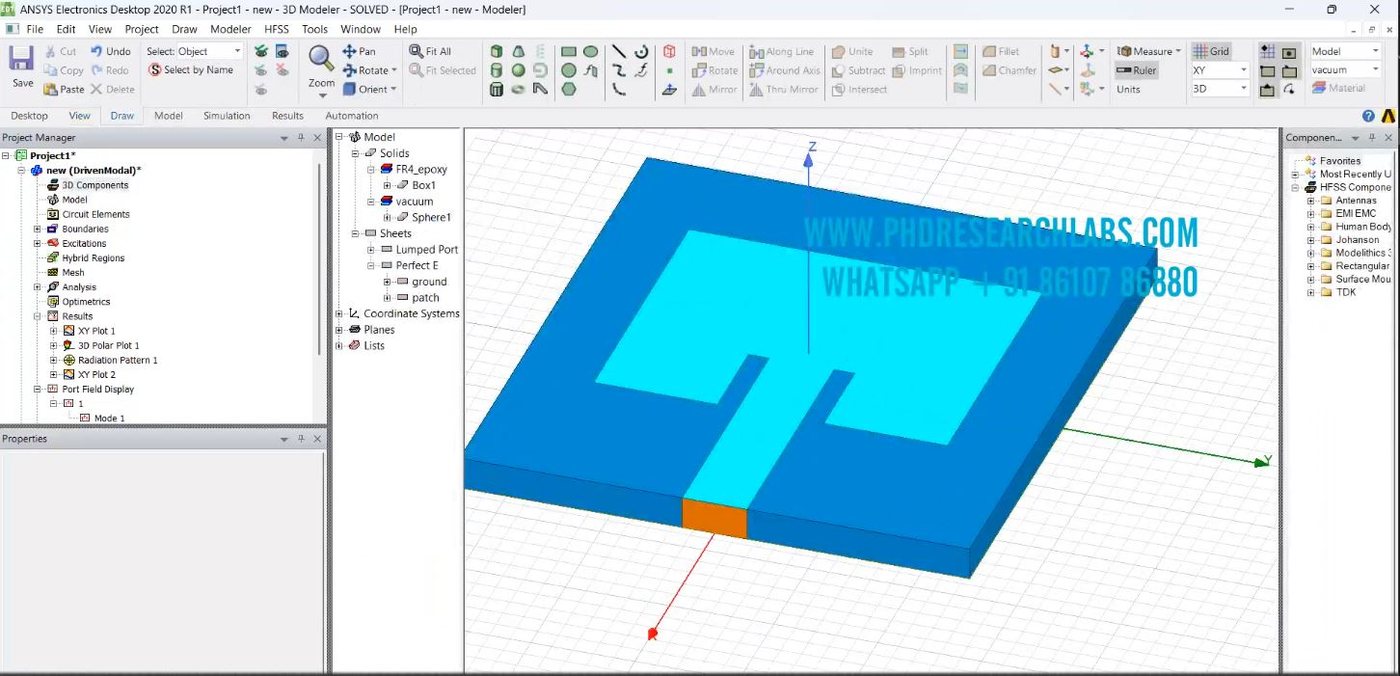The width and height of the screenshot is (1400, 676).
Task: Select the Draw Regular Polygon tool
Action: coord(569,89)
